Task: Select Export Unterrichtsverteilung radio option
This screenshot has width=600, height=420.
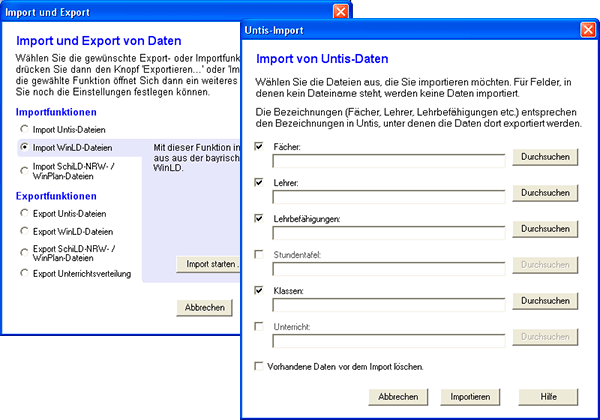Action: tap(24, 273)
